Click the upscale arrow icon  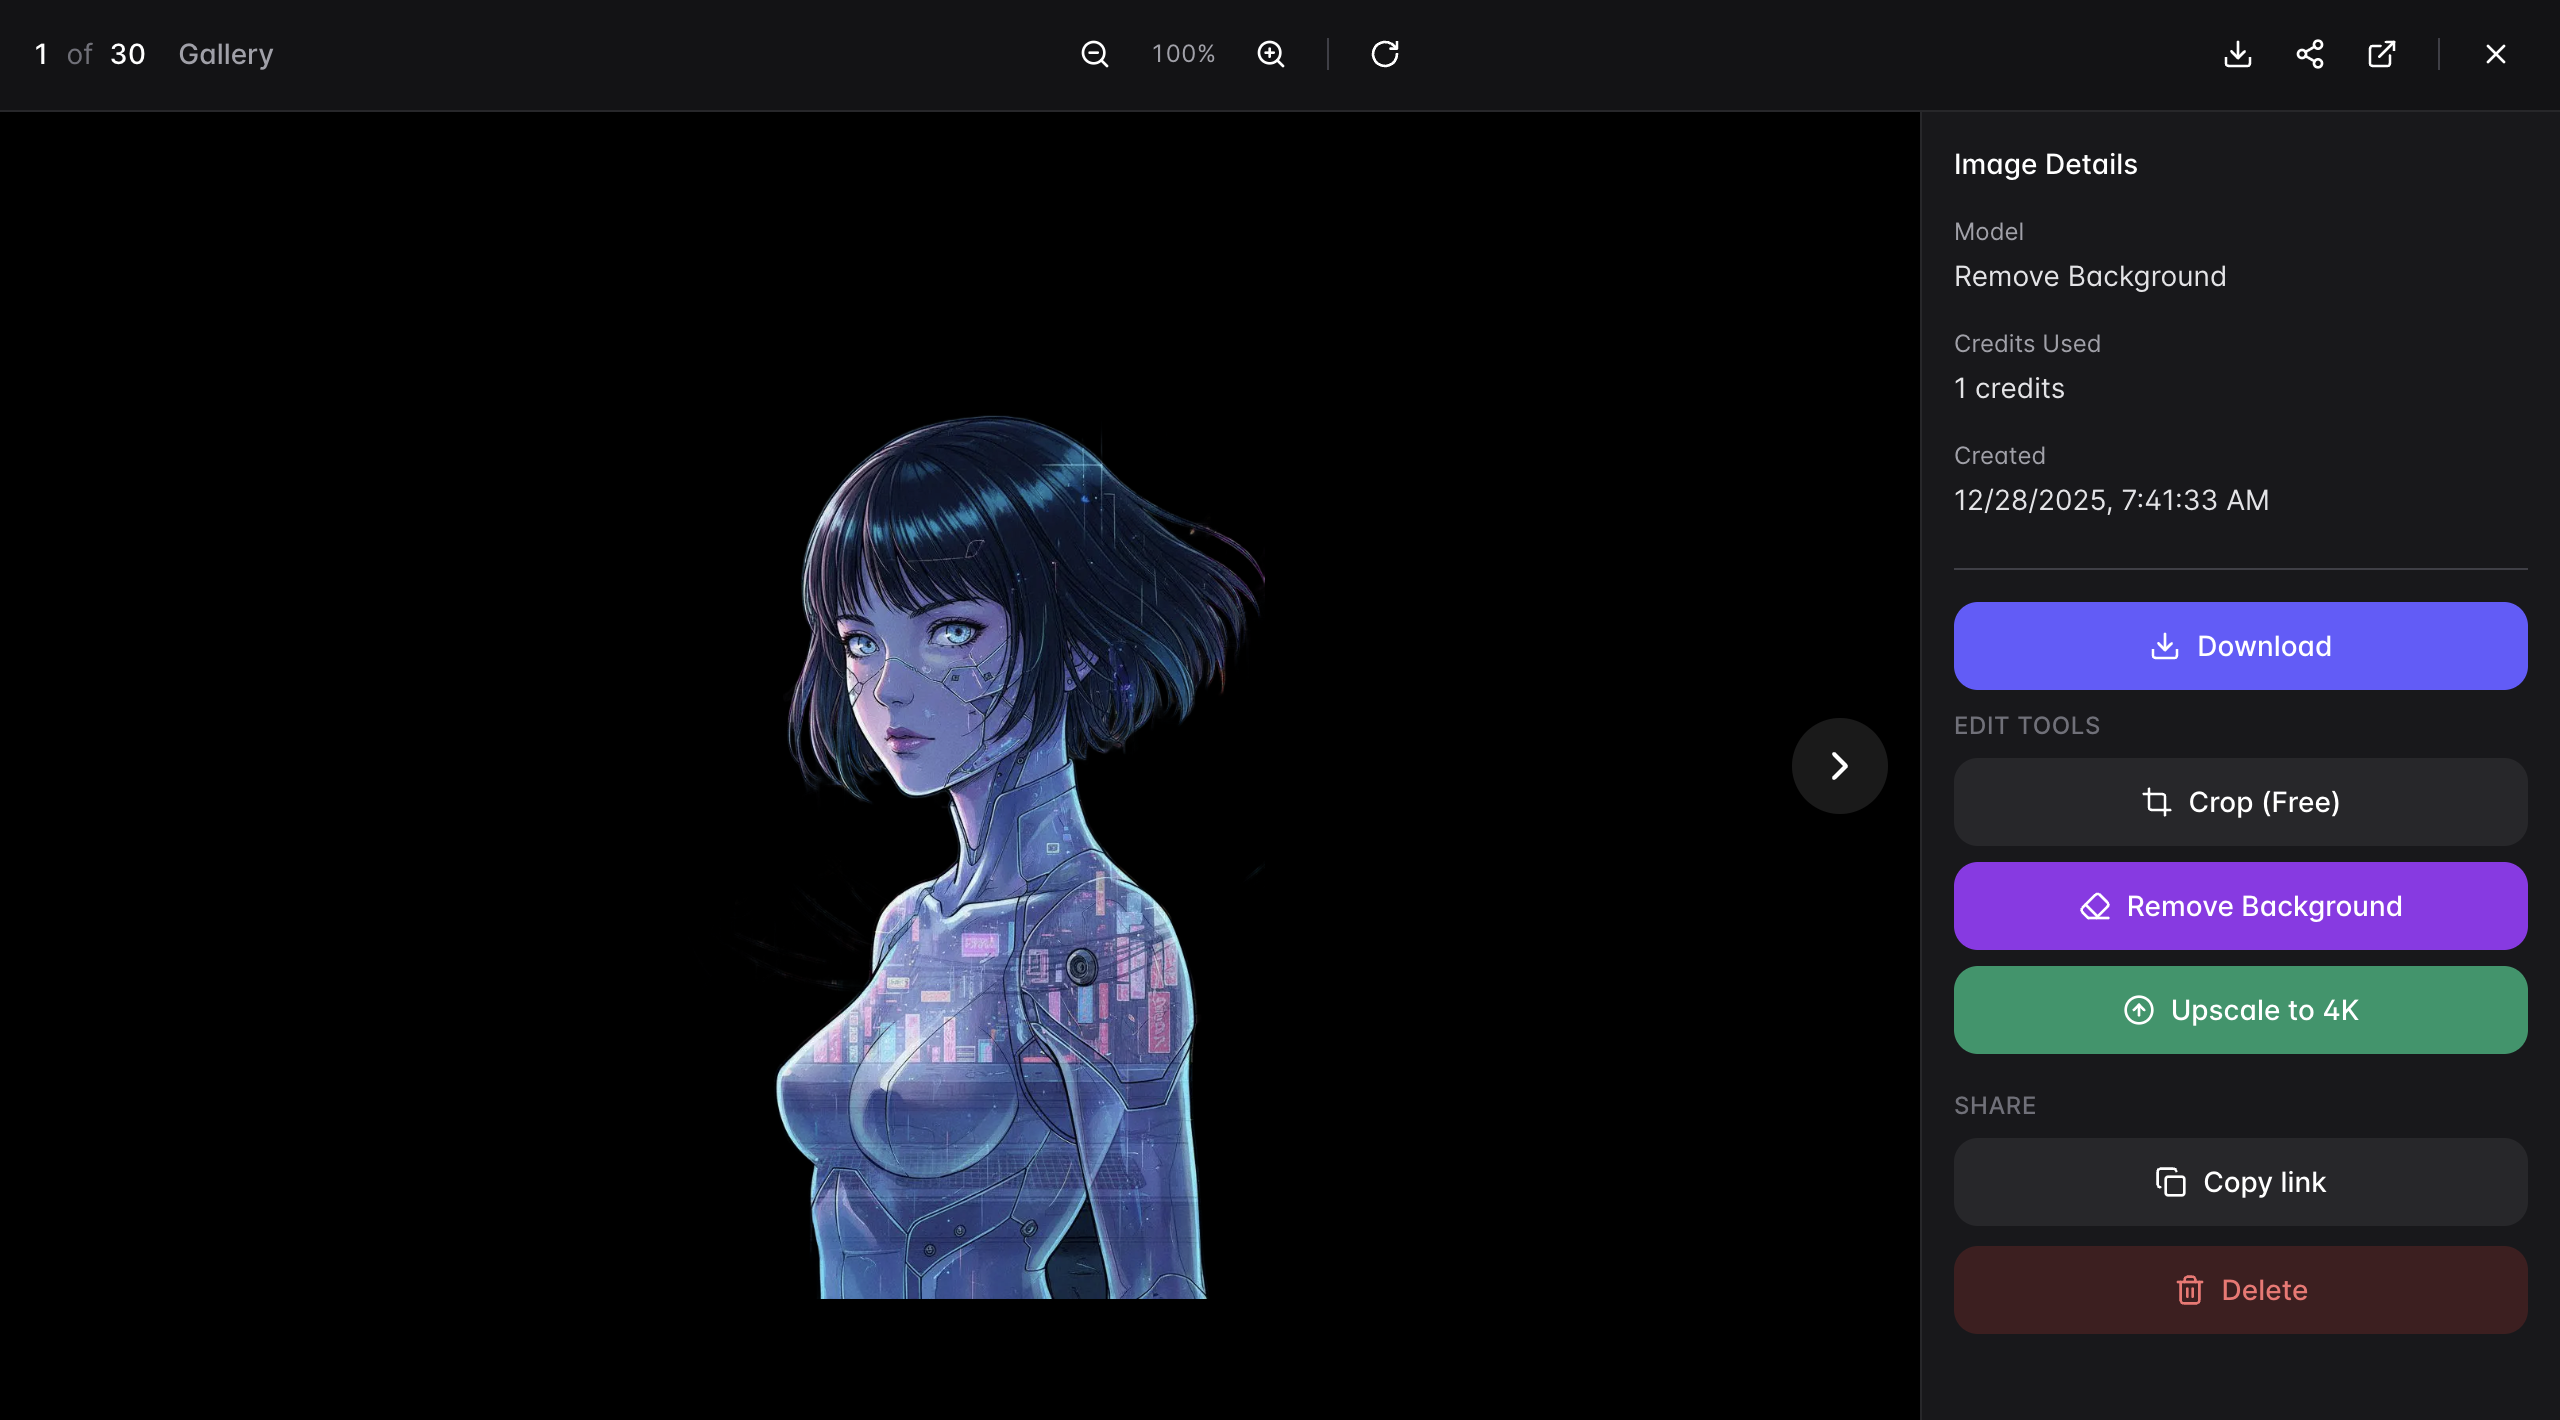(x=2139, y=1010)
